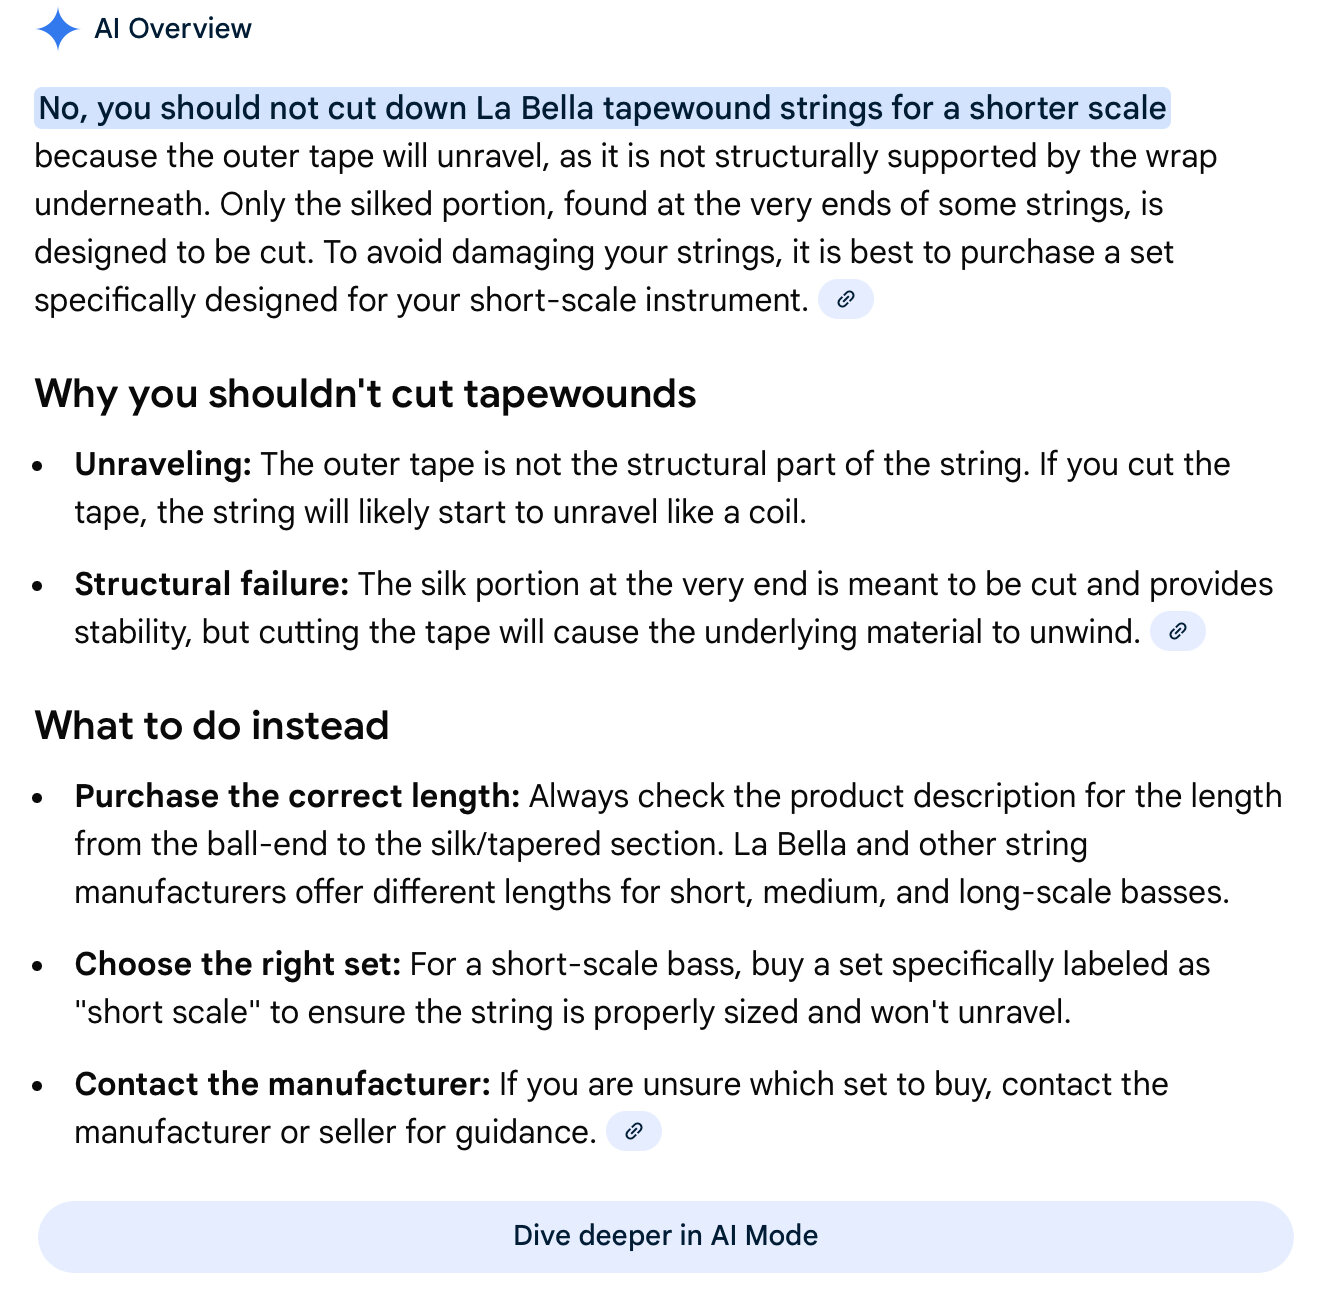This screenshot has width=1322, height=1291.
Task: Click the "Why you shouldn't cut tapewounds" heading
Action: 365,394
